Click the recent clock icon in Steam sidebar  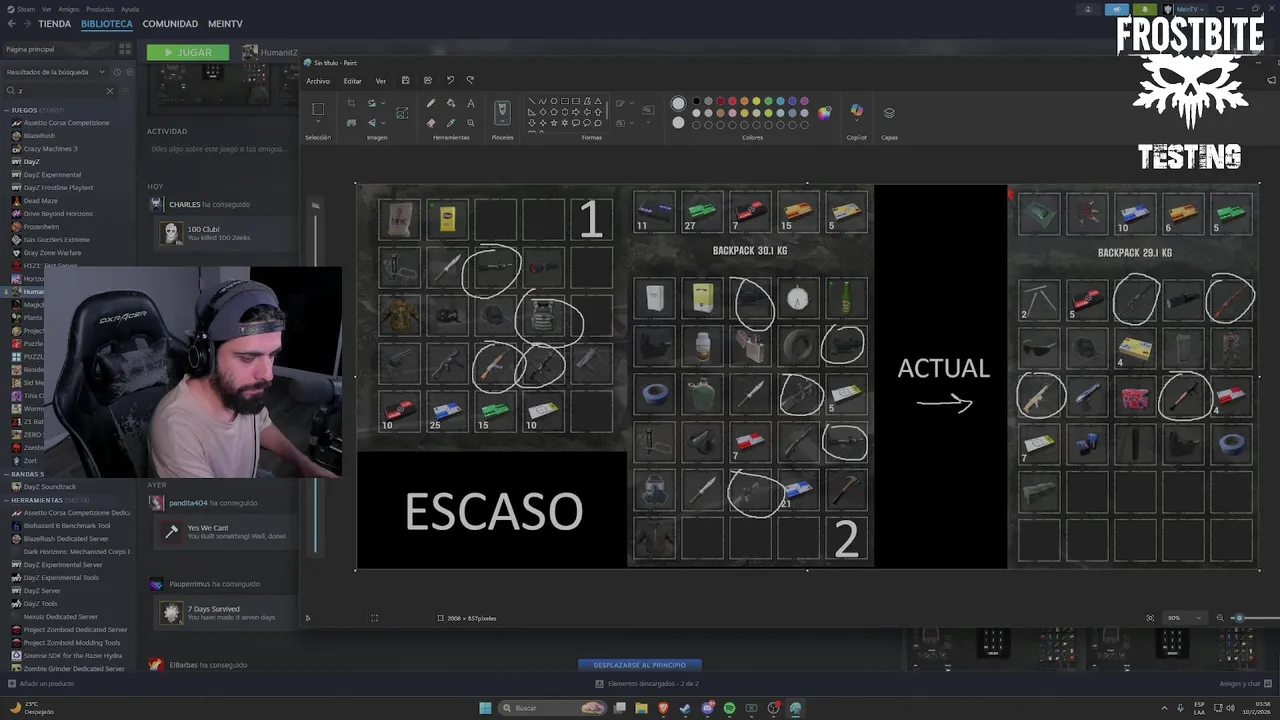click(117, 72)
